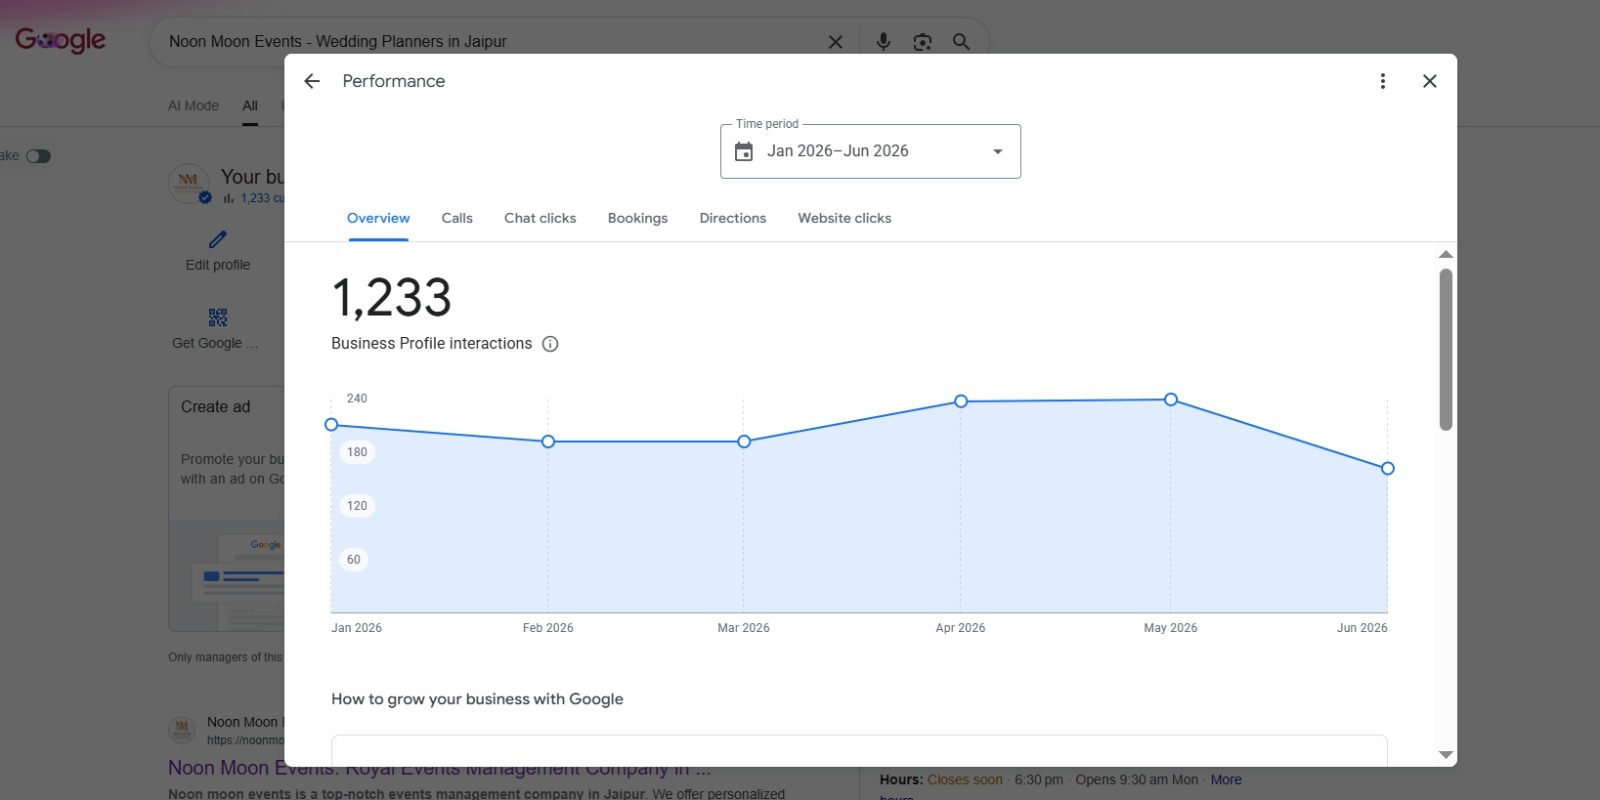This screenshot has width=1600, height=800.
Task: Click the Jun 2026 chart data point
Action: tap(1388, 469)
